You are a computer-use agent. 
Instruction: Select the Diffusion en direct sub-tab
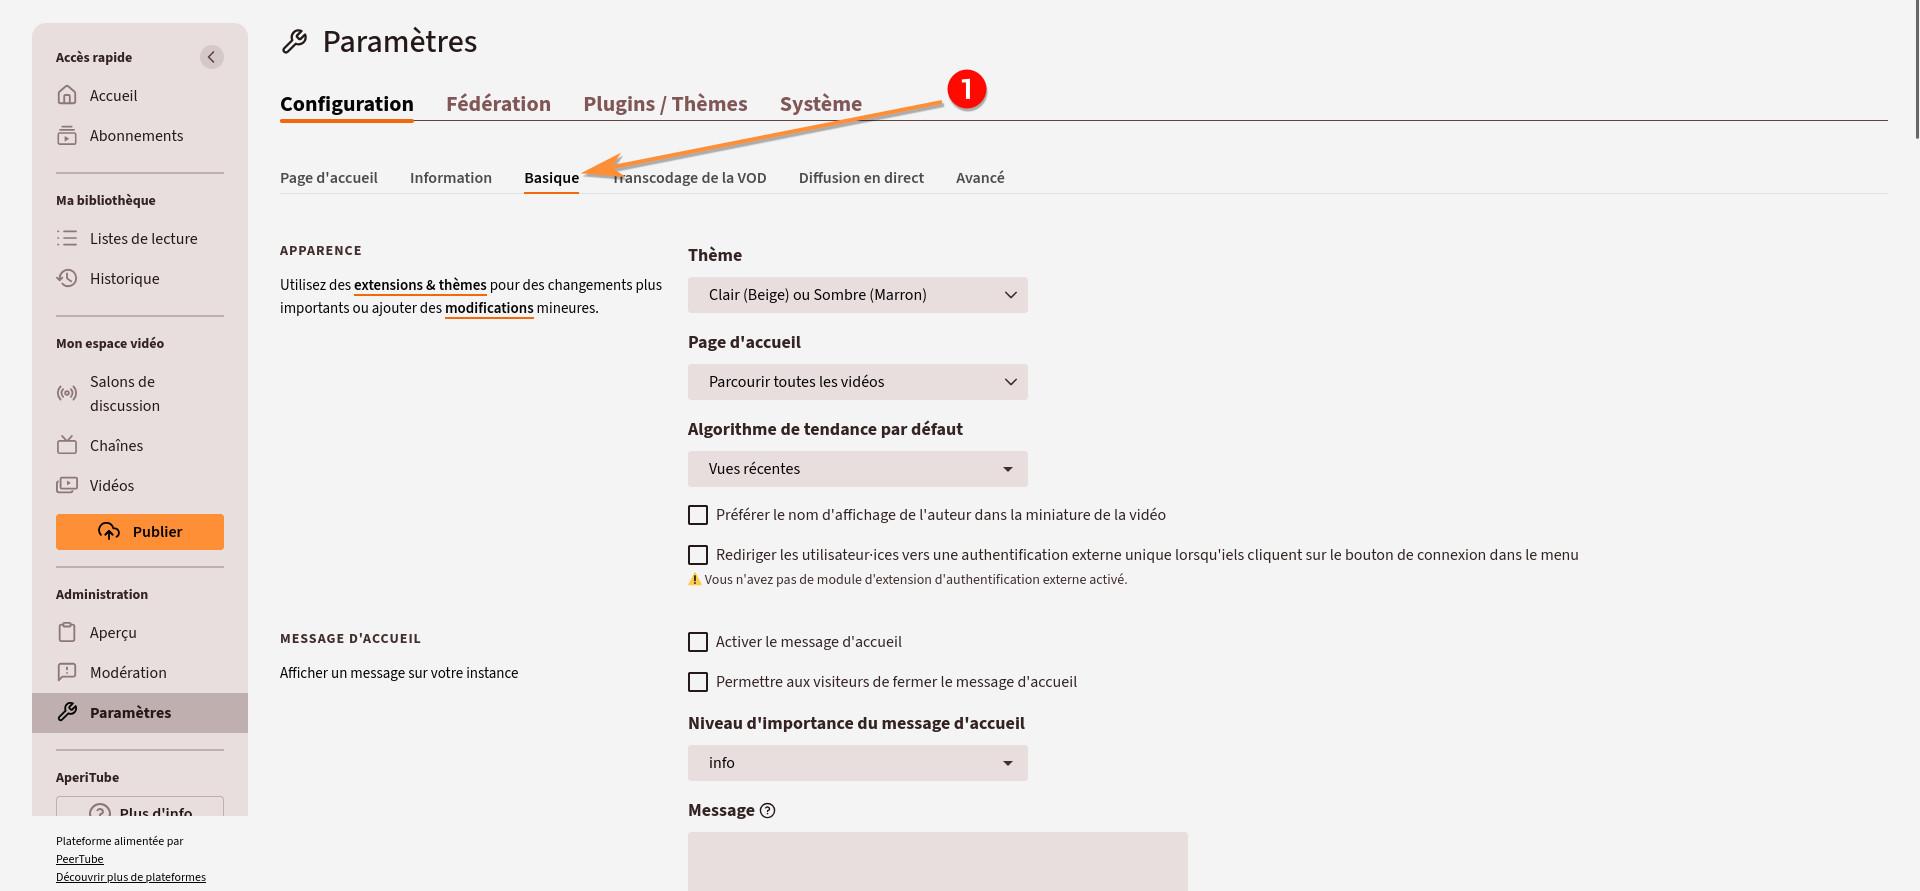[860, 178]
